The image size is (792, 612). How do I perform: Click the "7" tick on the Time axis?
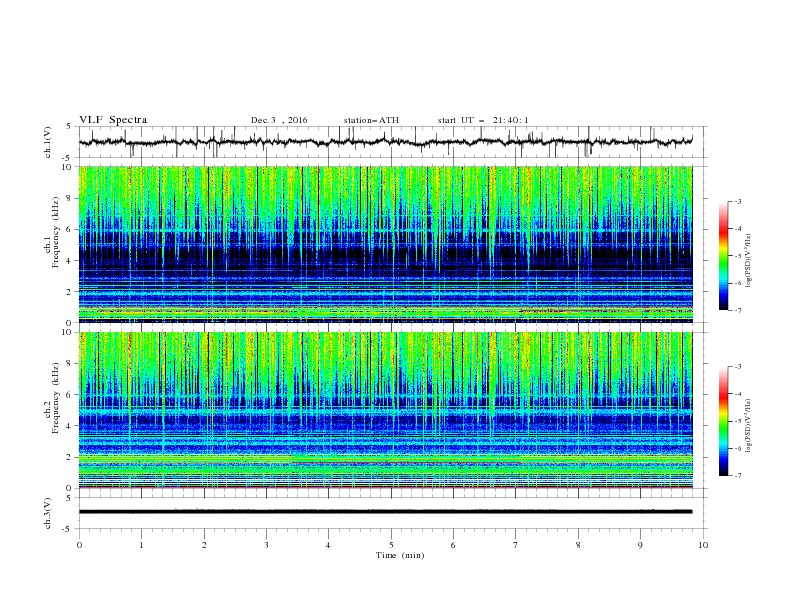(x=516, y=545)
